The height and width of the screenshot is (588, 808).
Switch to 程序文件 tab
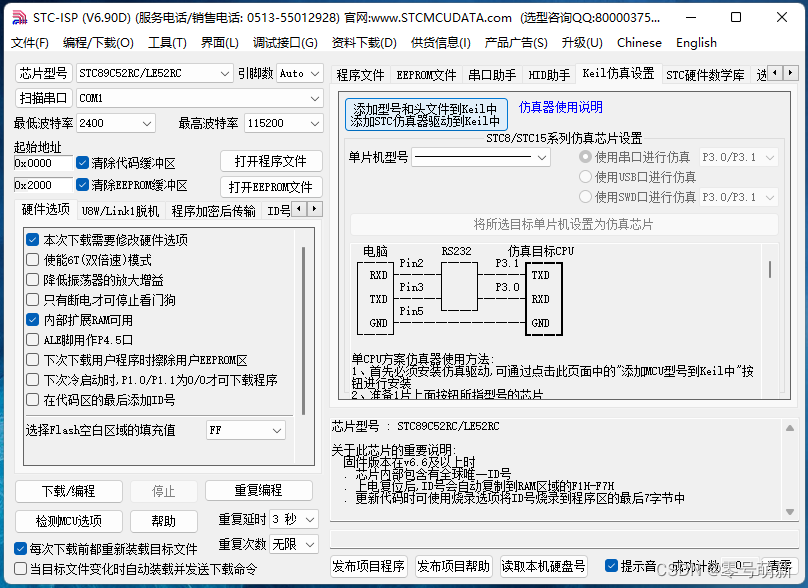360,75
